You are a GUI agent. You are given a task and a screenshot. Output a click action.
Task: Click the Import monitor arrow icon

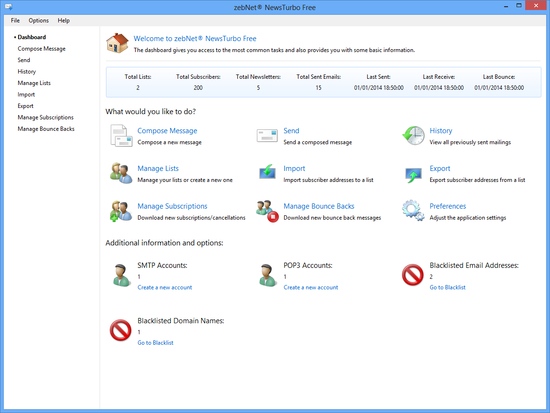point(267,172)
